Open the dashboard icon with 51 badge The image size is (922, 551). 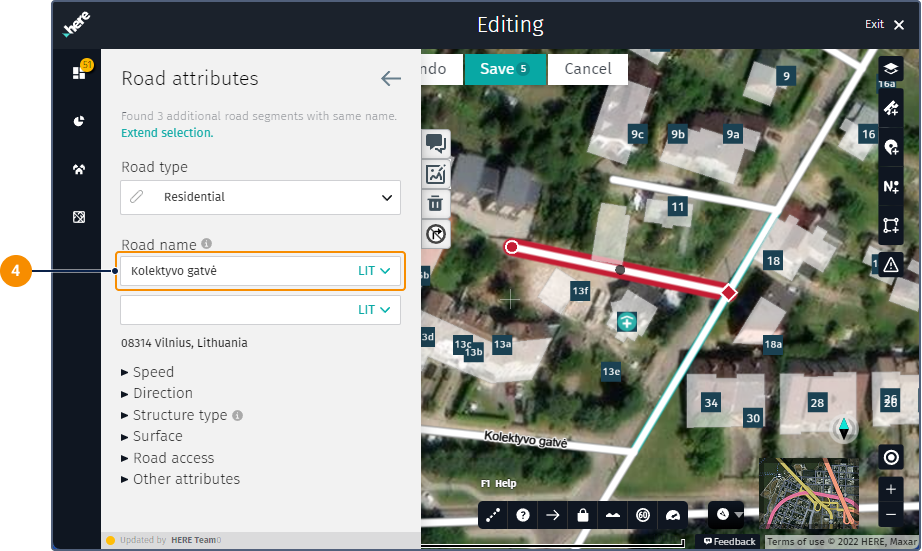[x=80, y=71]
